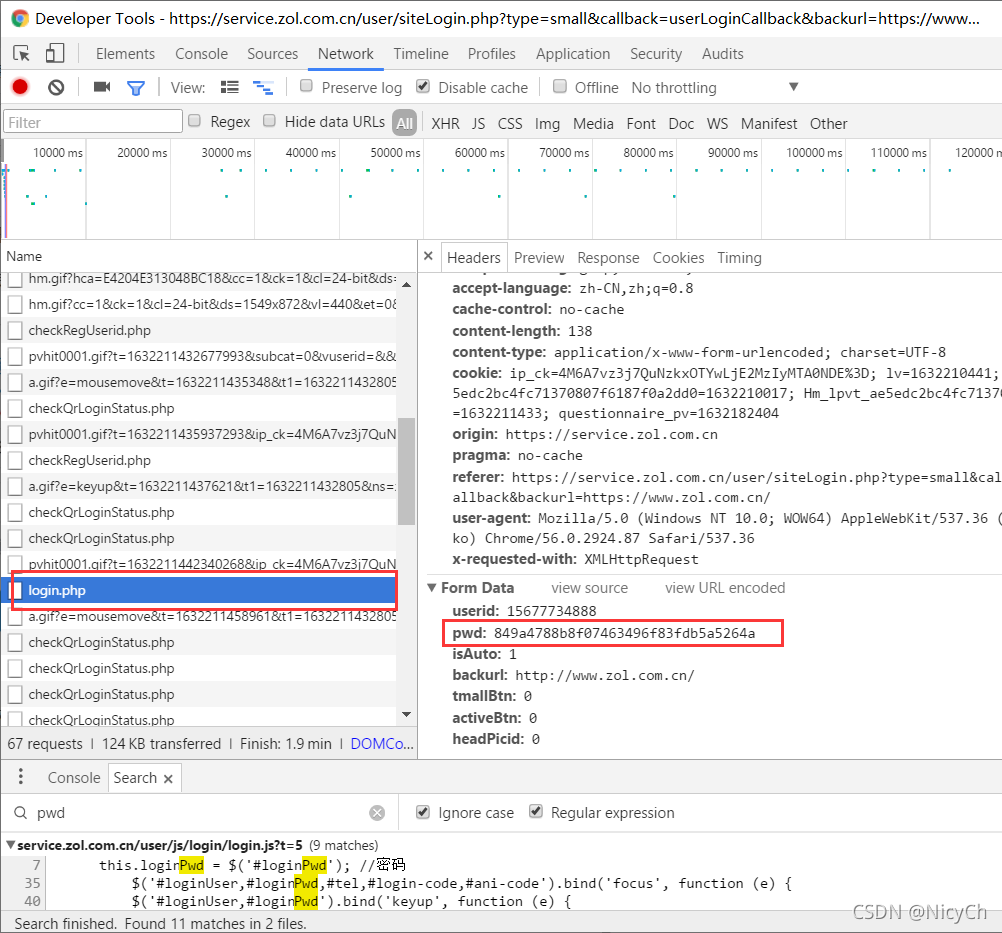This screenshot has height=933, width=1002.
Task: Filter requests by WS type
Action: (x=717, y=123)
